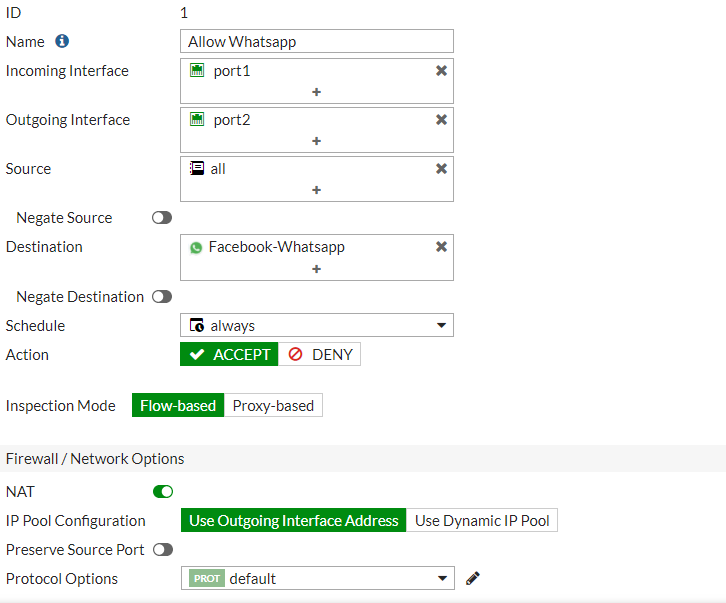Toggle Preserve Source Port switch

tap(162, 550)
